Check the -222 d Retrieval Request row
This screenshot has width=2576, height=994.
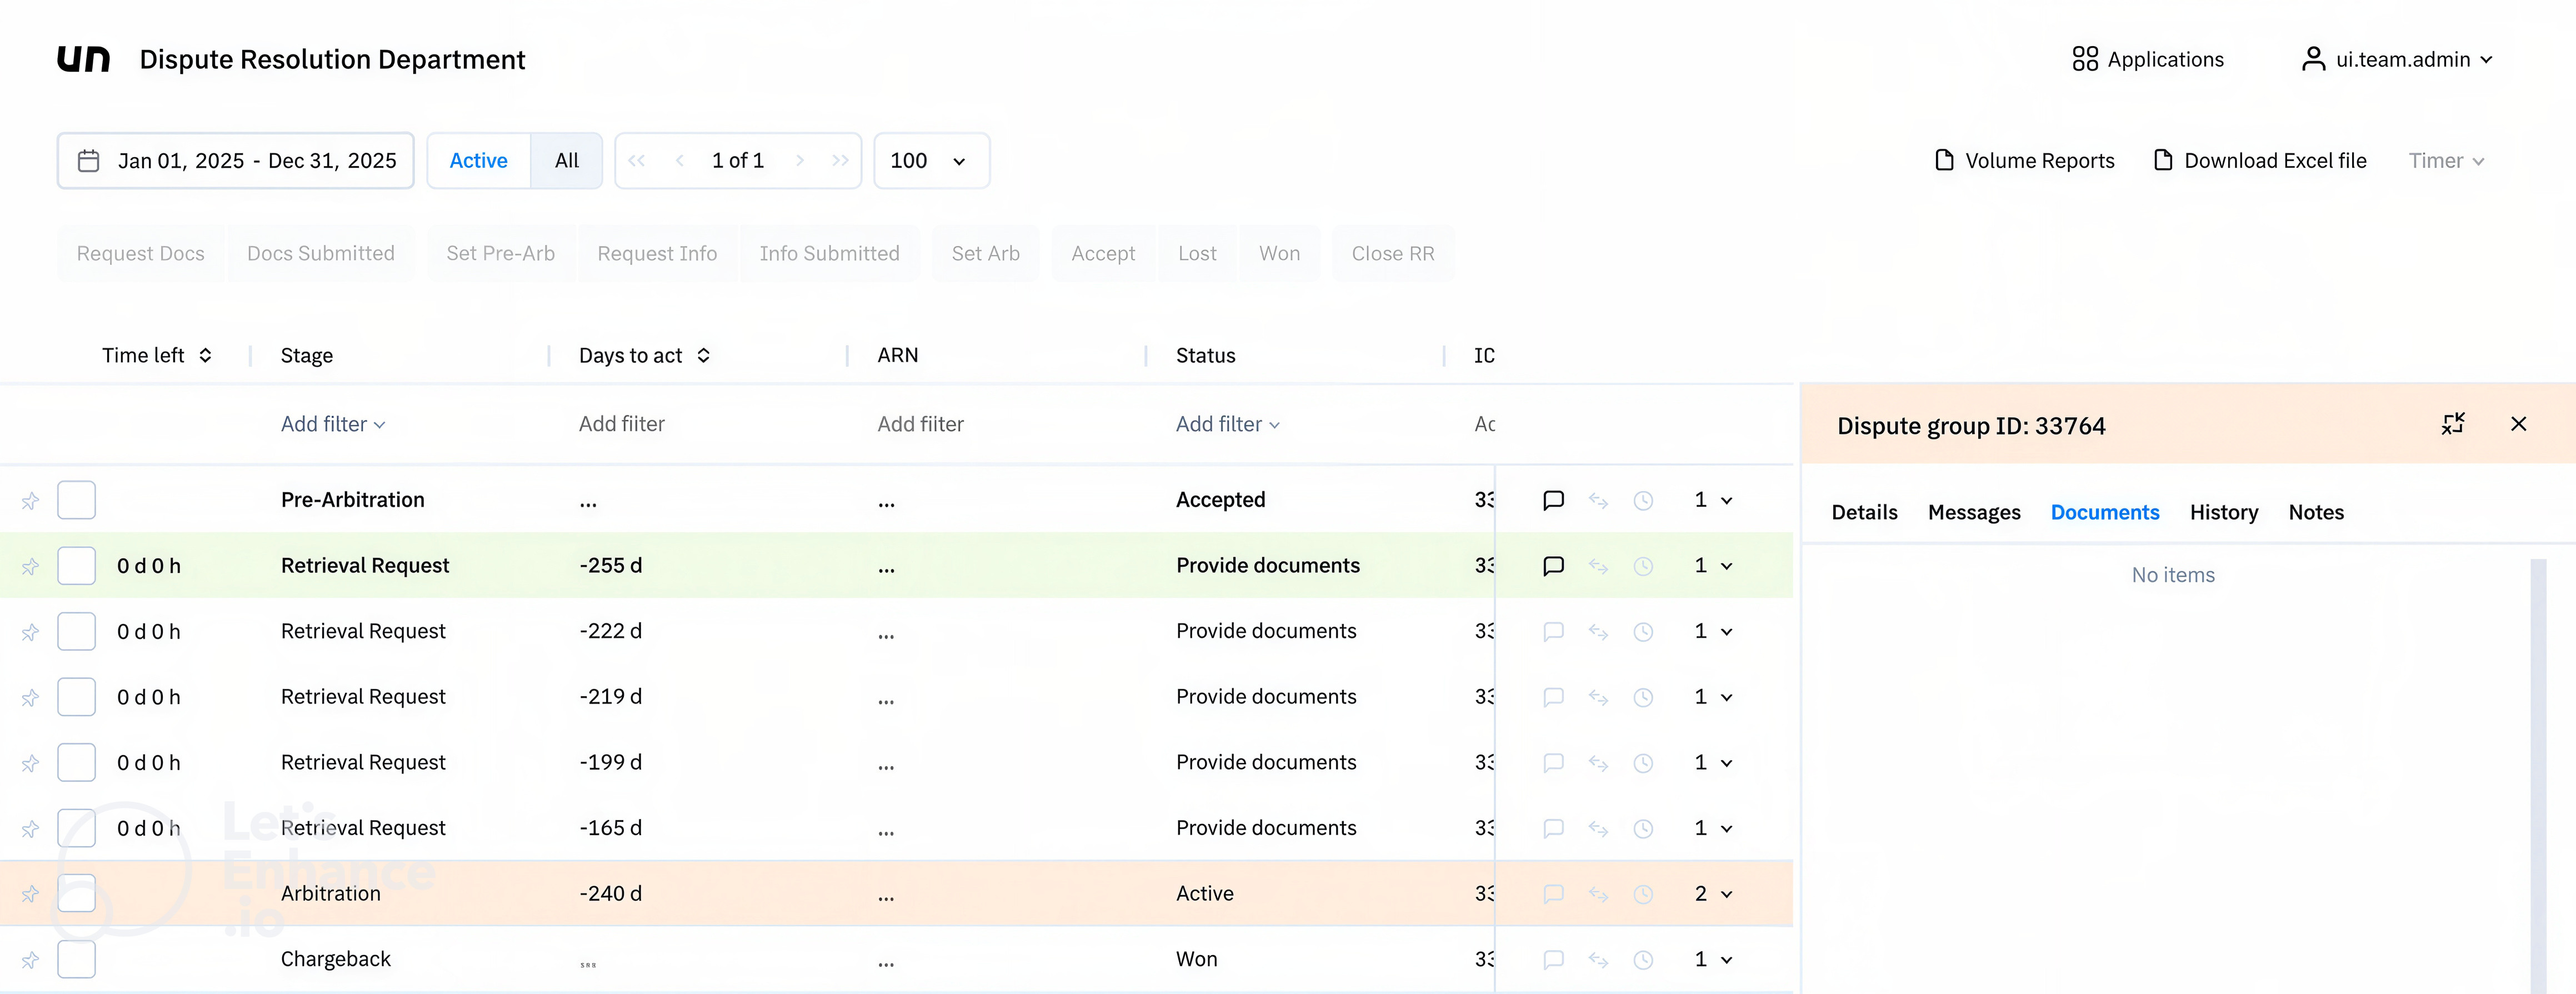(77, 632)
